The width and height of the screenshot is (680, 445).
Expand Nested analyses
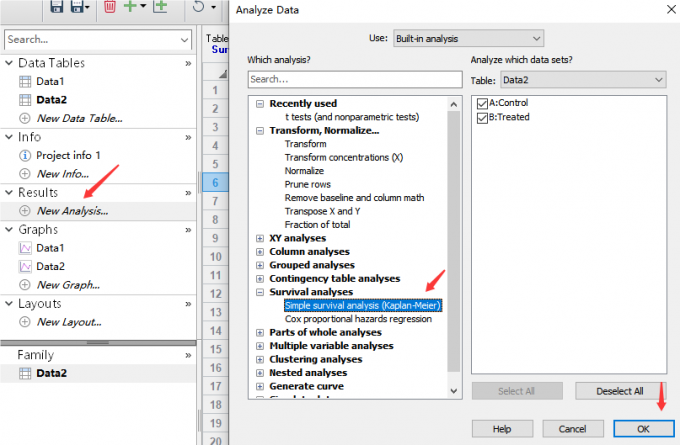click(260, 373)
